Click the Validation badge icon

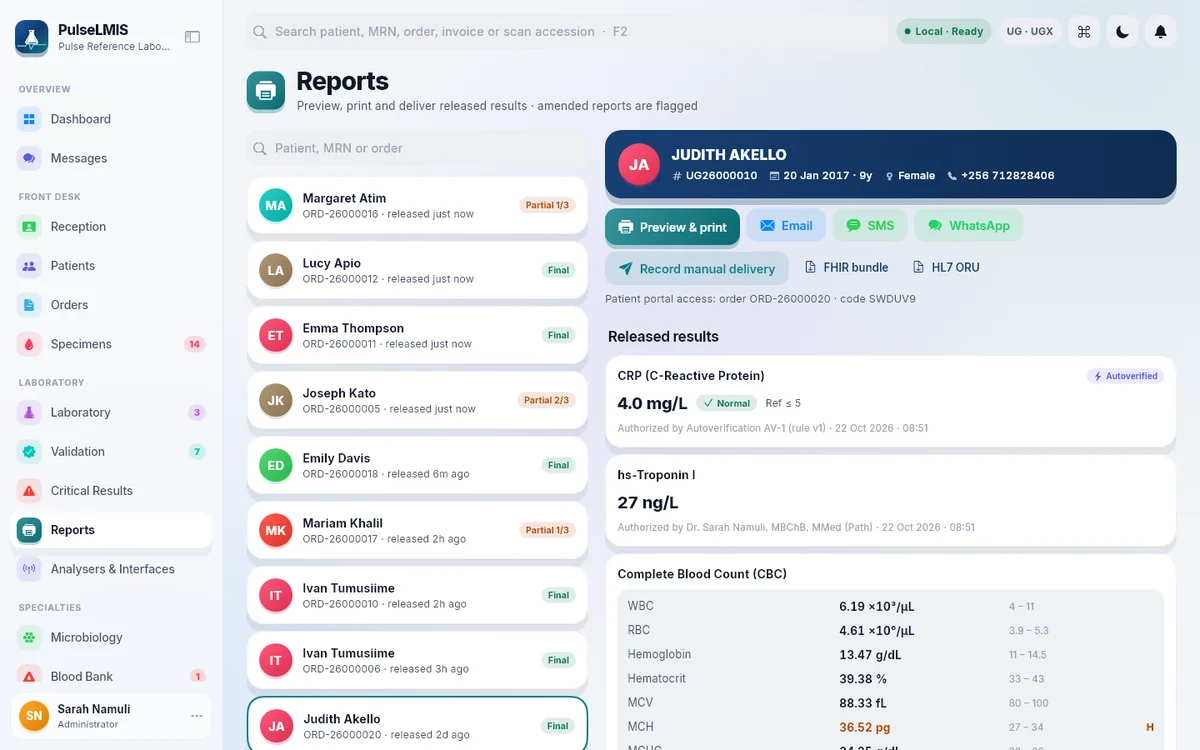click(29, 451)
